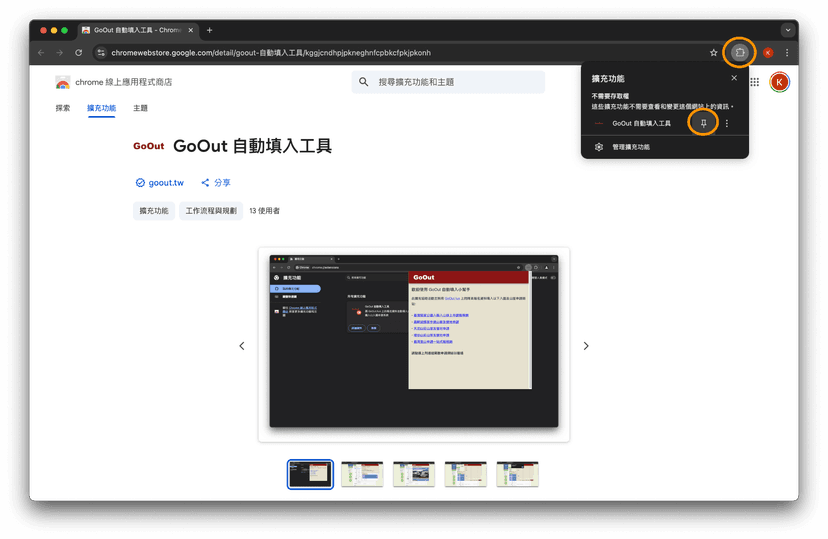Viewport: 828px width, 539px height.
Task: Go back to previous page
Action: [x=41, y=53]
